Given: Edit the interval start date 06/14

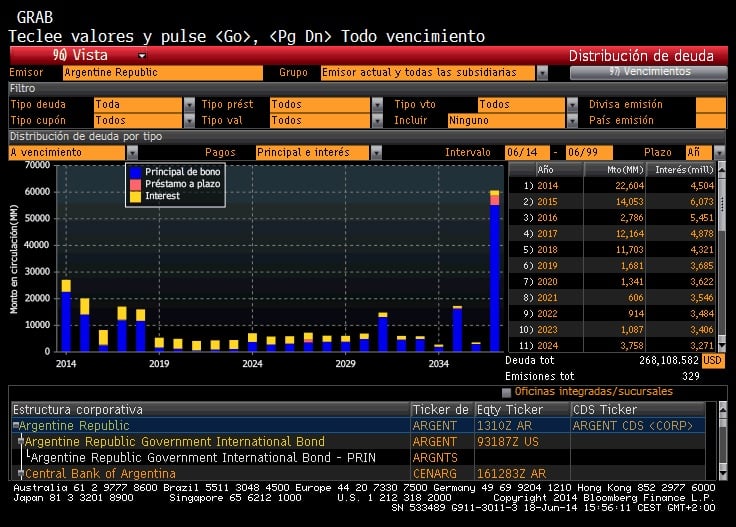Looking at the screenshot, I should 527,153.
